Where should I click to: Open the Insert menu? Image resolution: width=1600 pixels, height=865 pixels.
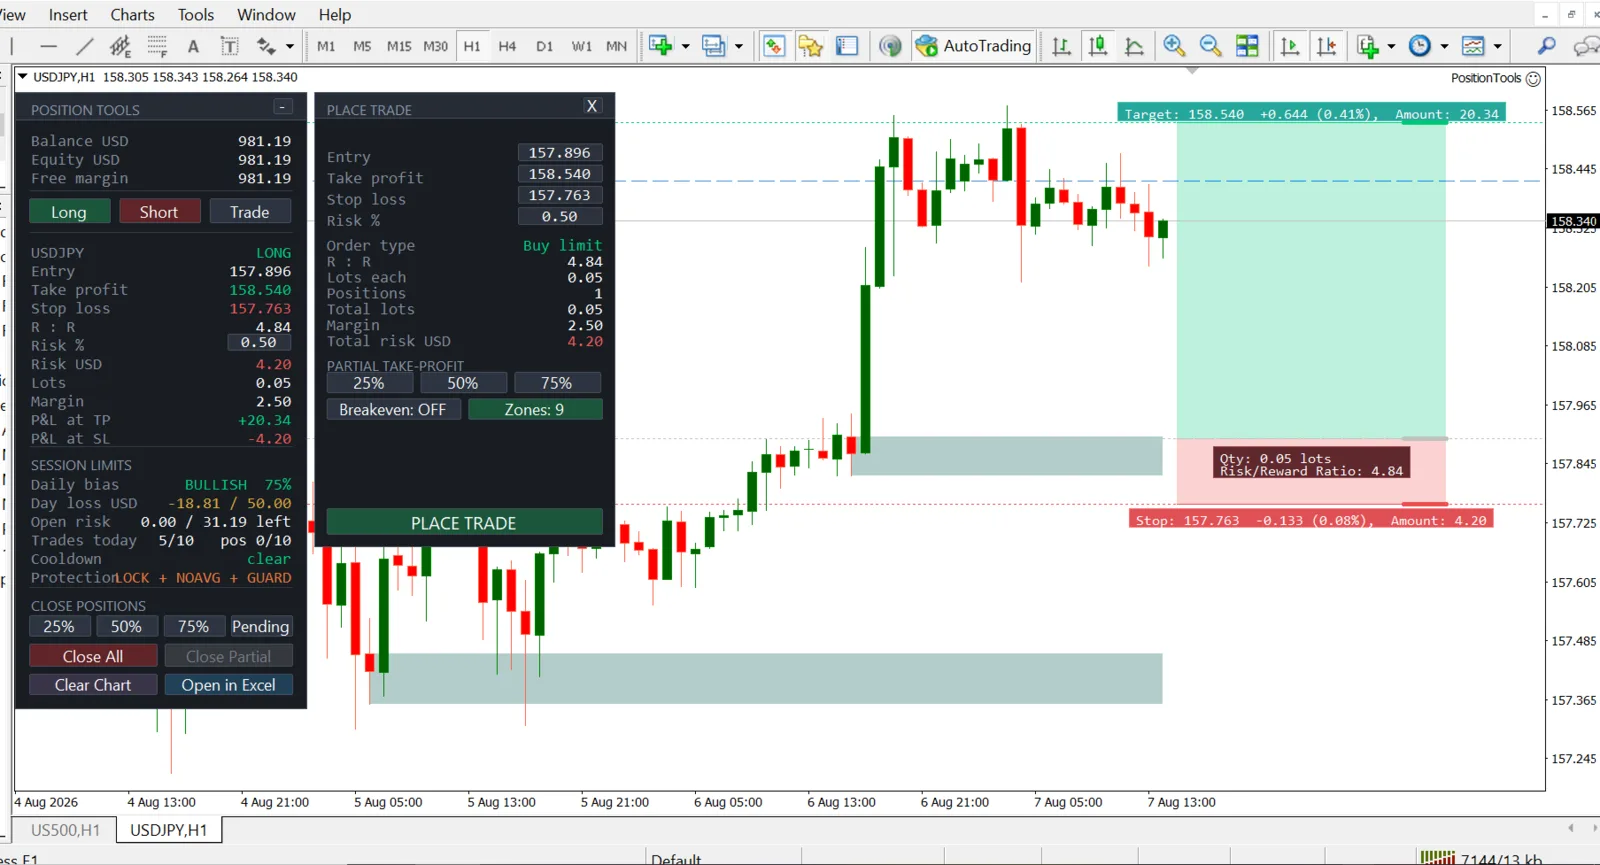tap(68, 15)
